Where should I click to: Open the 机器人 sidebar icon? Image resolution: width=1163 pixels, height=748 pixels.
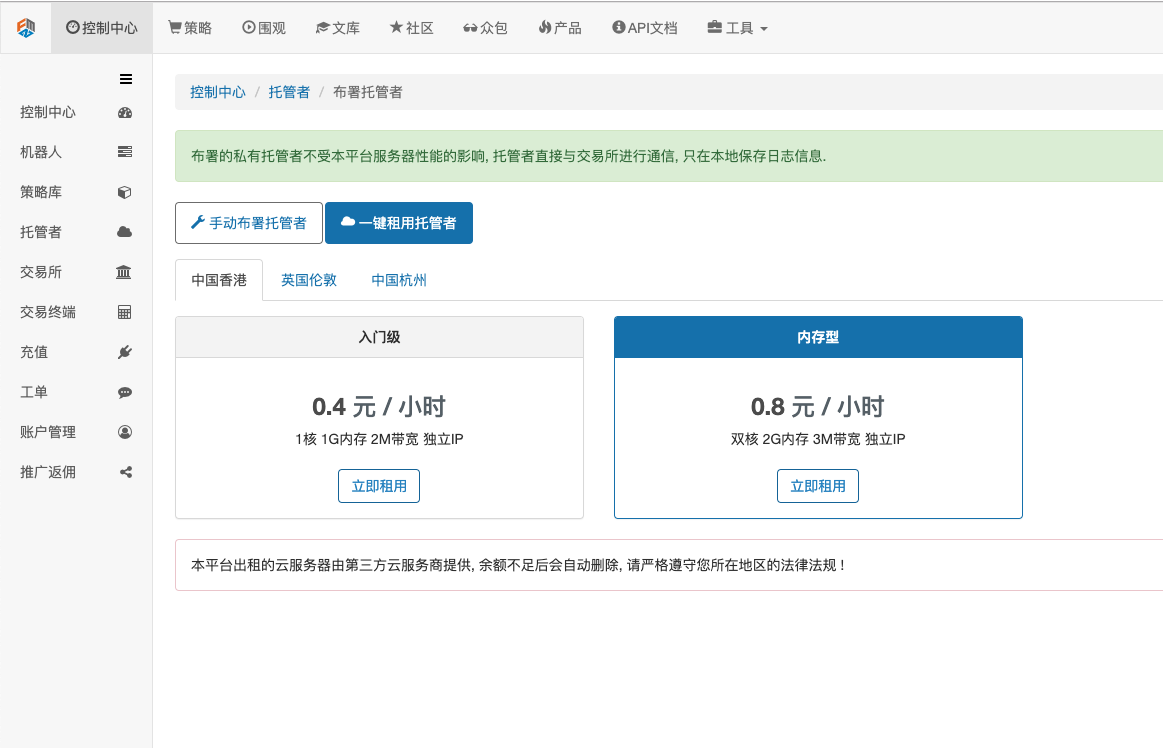(125, 152)
